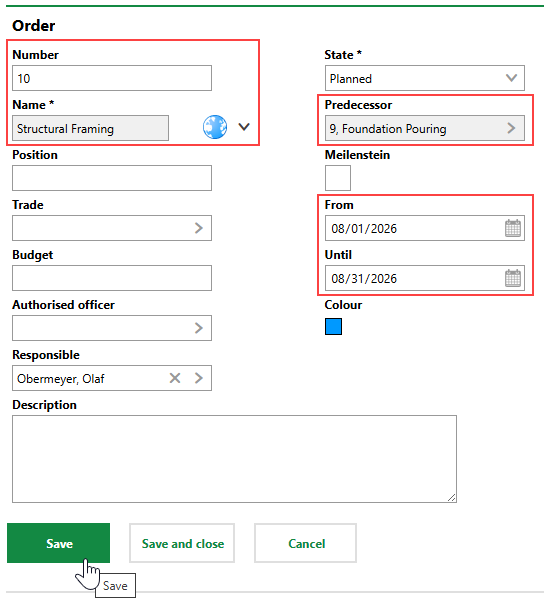Image resolution: width=544 pixels, height=606 pixels.
Task: Click into the Position field
Action: coord(112,178)
